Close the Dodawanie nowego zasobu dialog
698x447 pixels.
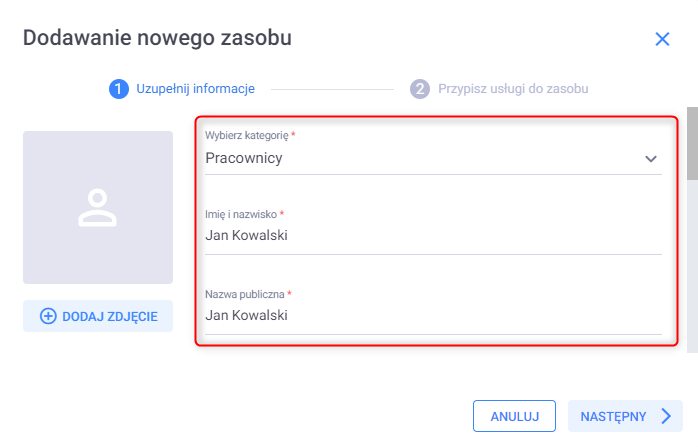click(x=661, y=40)
